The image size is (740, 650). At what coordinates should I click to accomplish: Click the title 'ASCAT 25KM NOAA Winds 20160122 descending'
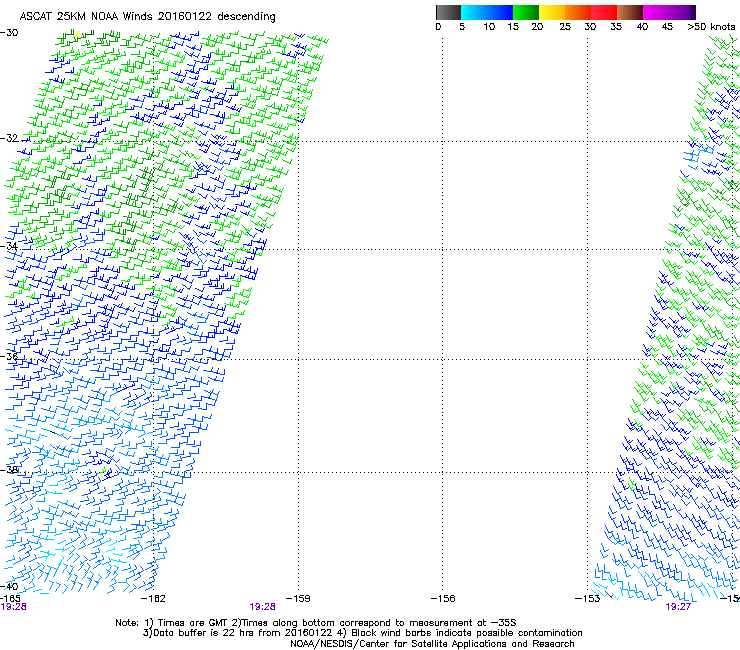pos(147,17)
